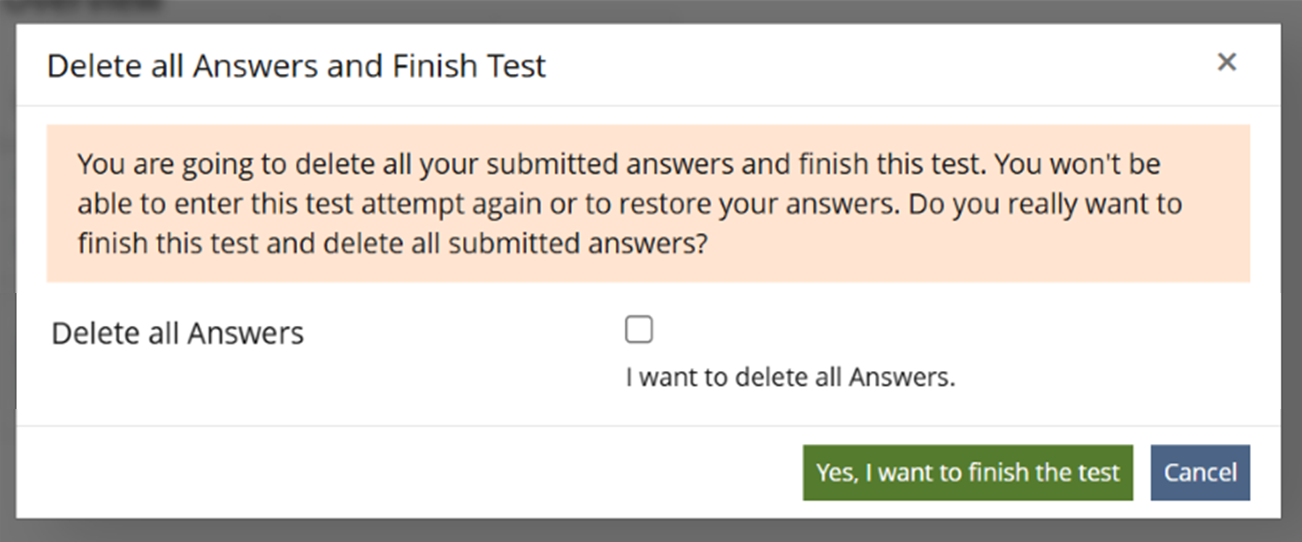The width and height of the screenshot is (1302, 542).
Task: Click the warning line ending "submitted answers?"
Action: (x=392, y=245)
